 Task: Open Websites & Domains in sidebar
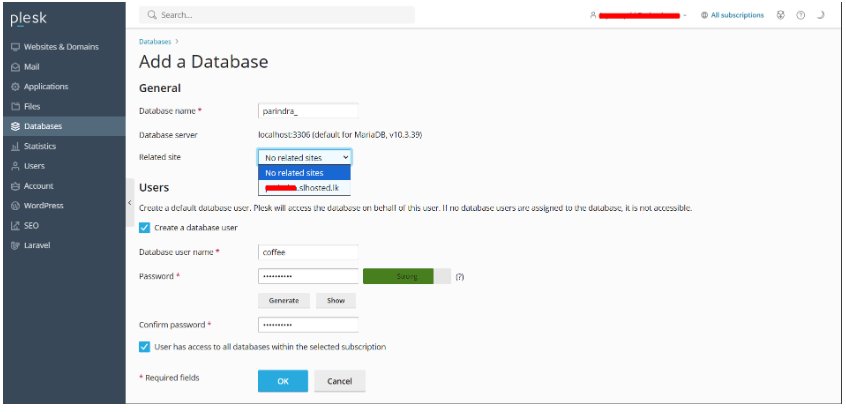60,47
